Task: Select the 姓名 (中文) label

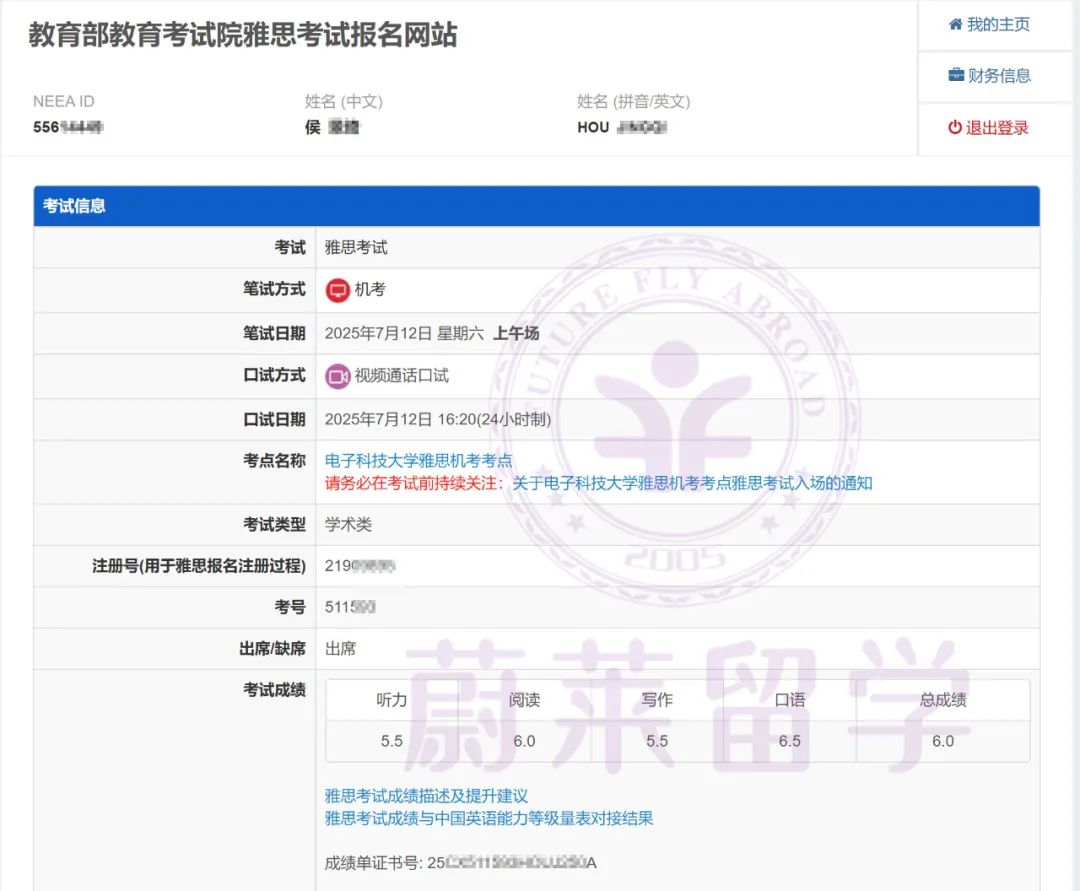Action: coord(344,102)
